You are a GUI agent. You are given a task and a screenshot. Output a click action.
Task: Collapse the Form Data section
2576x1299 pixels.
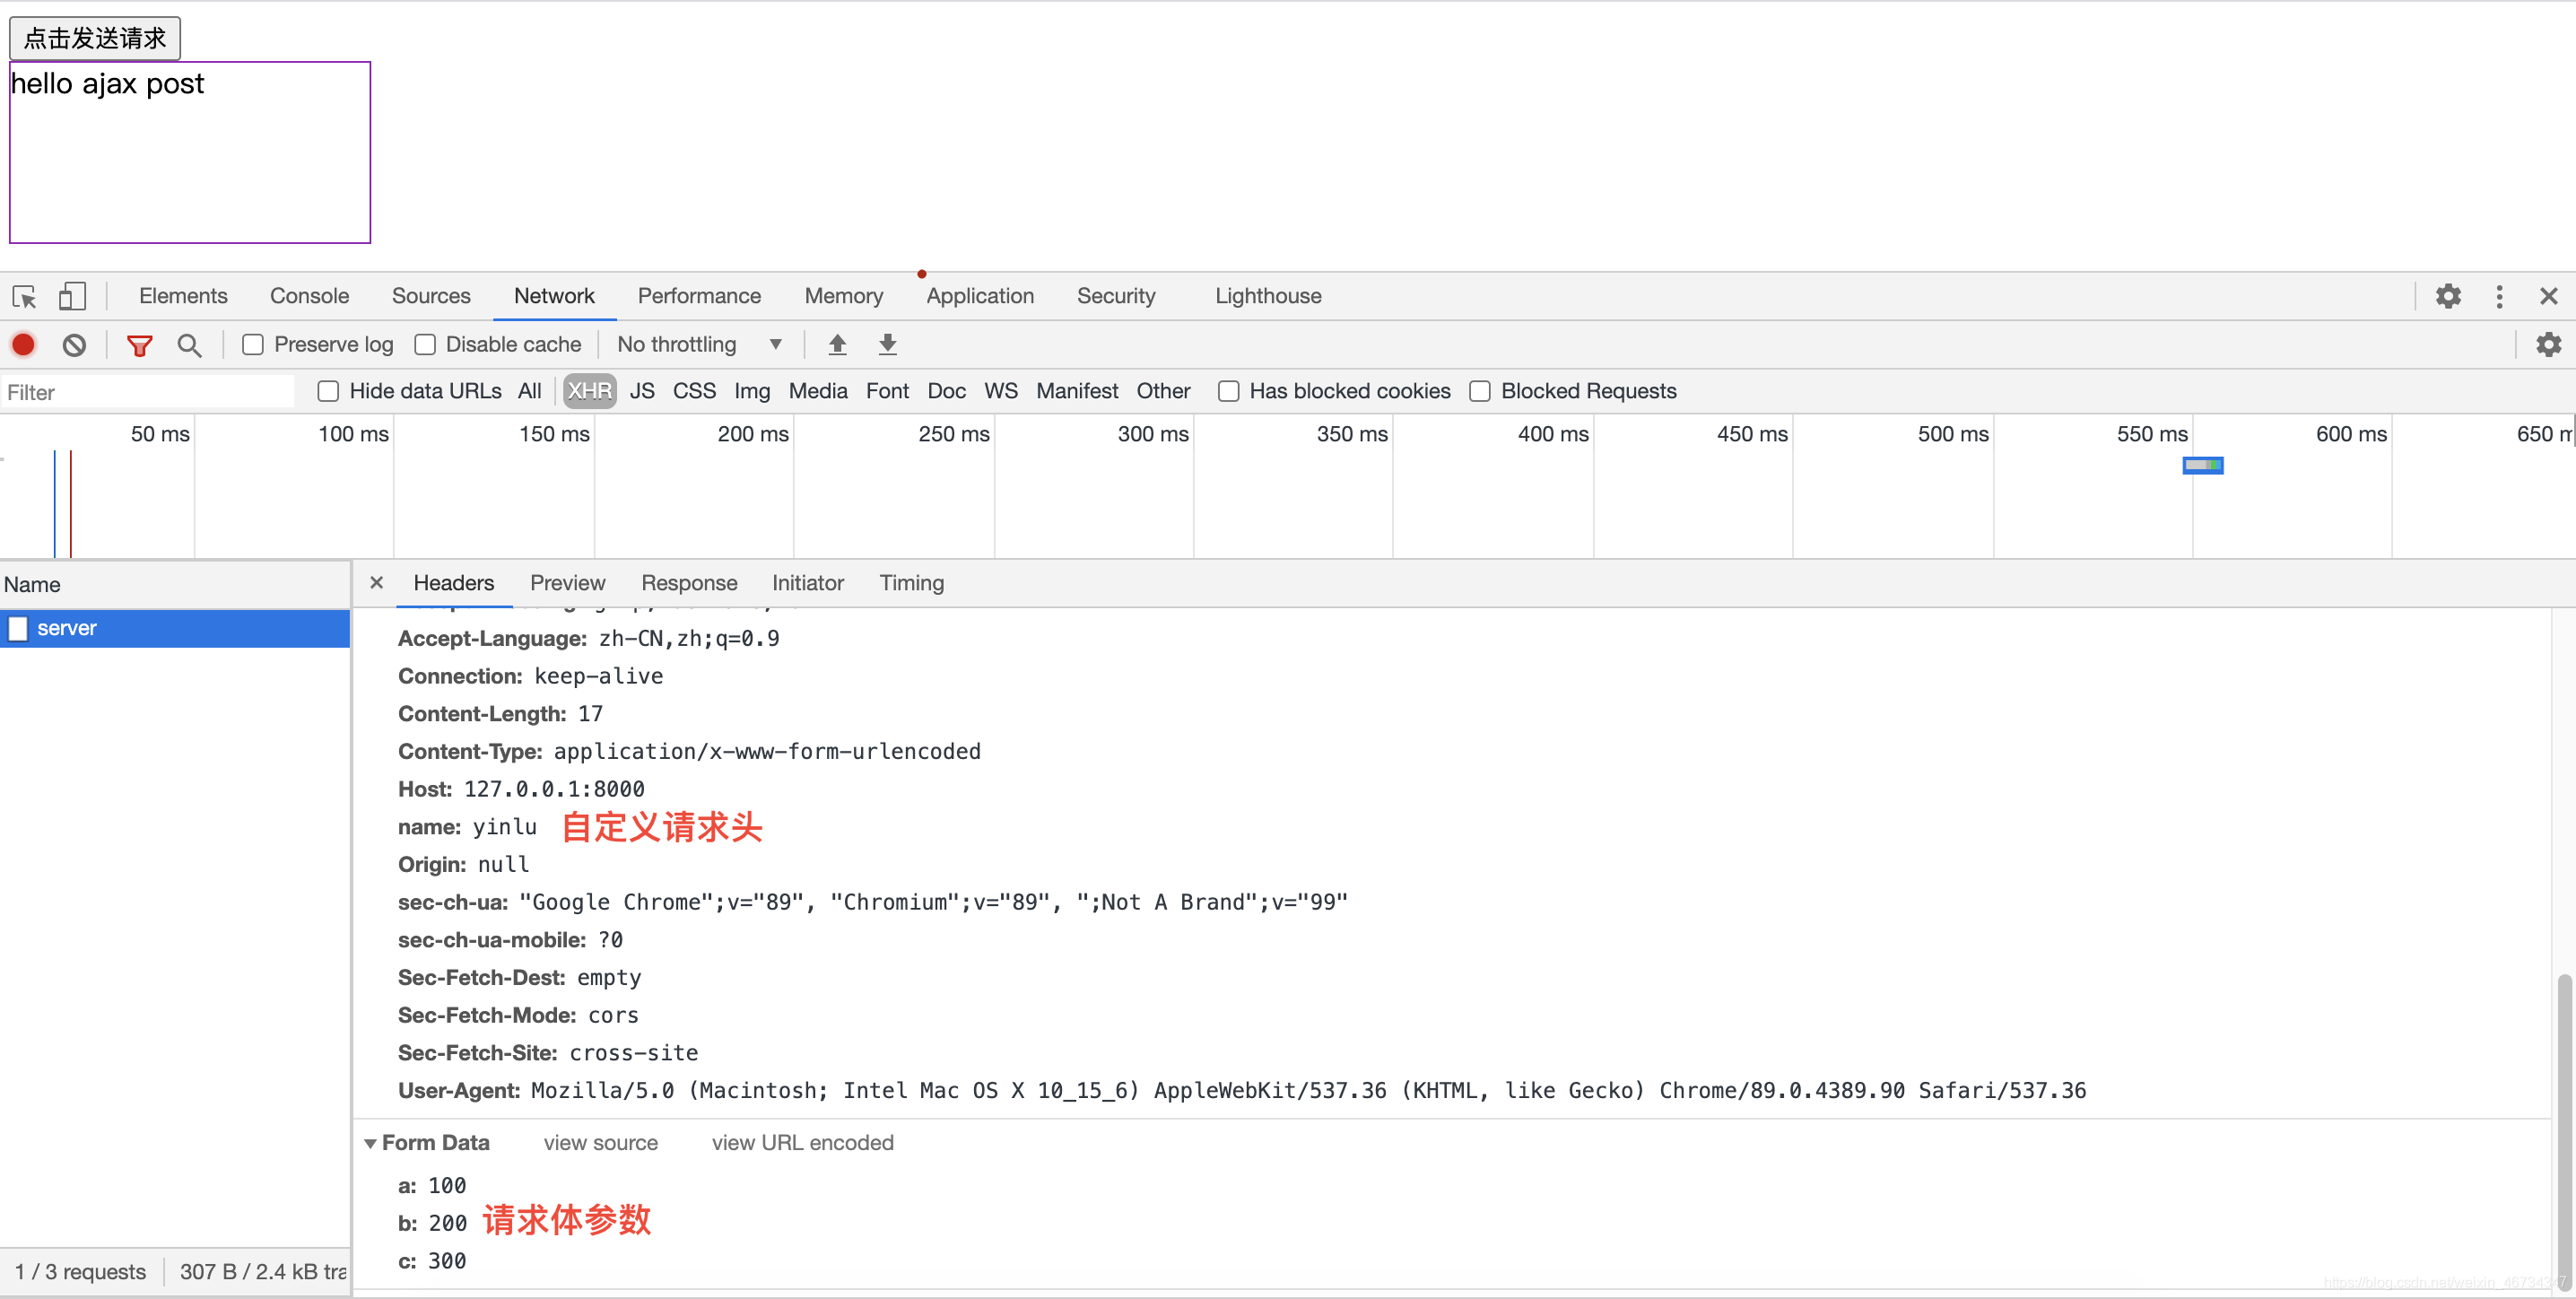point(370,1143)
